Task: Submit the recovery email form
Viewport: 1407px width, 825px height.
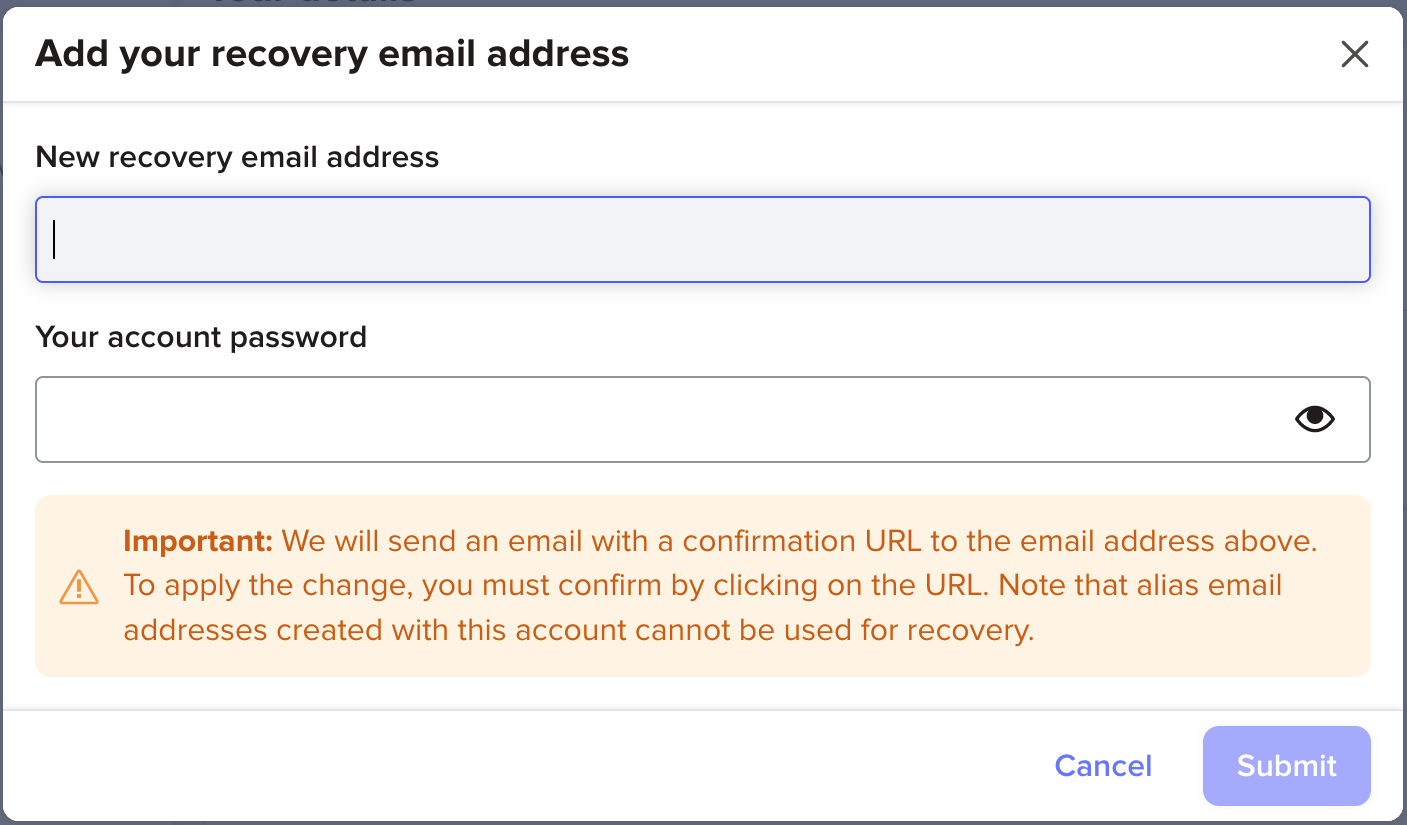Action: pos(1286,765)
